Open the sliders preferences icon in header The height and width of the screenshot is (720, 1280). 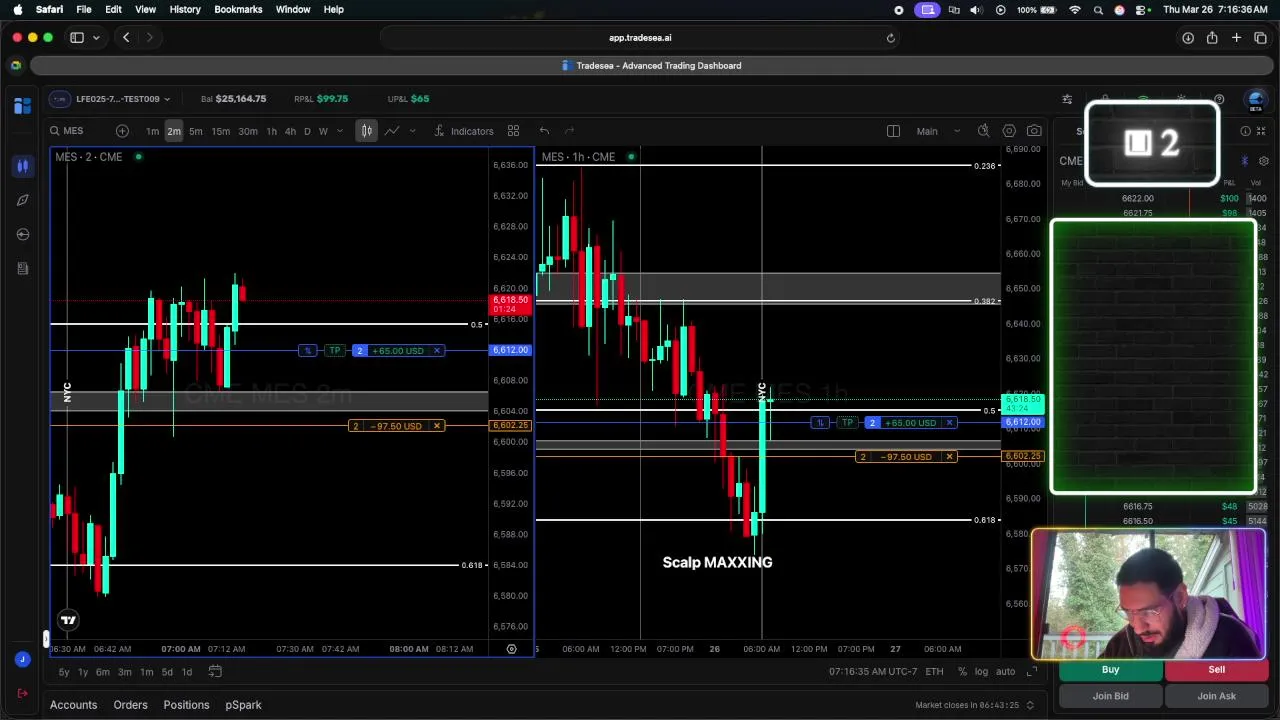(1067, 99)
